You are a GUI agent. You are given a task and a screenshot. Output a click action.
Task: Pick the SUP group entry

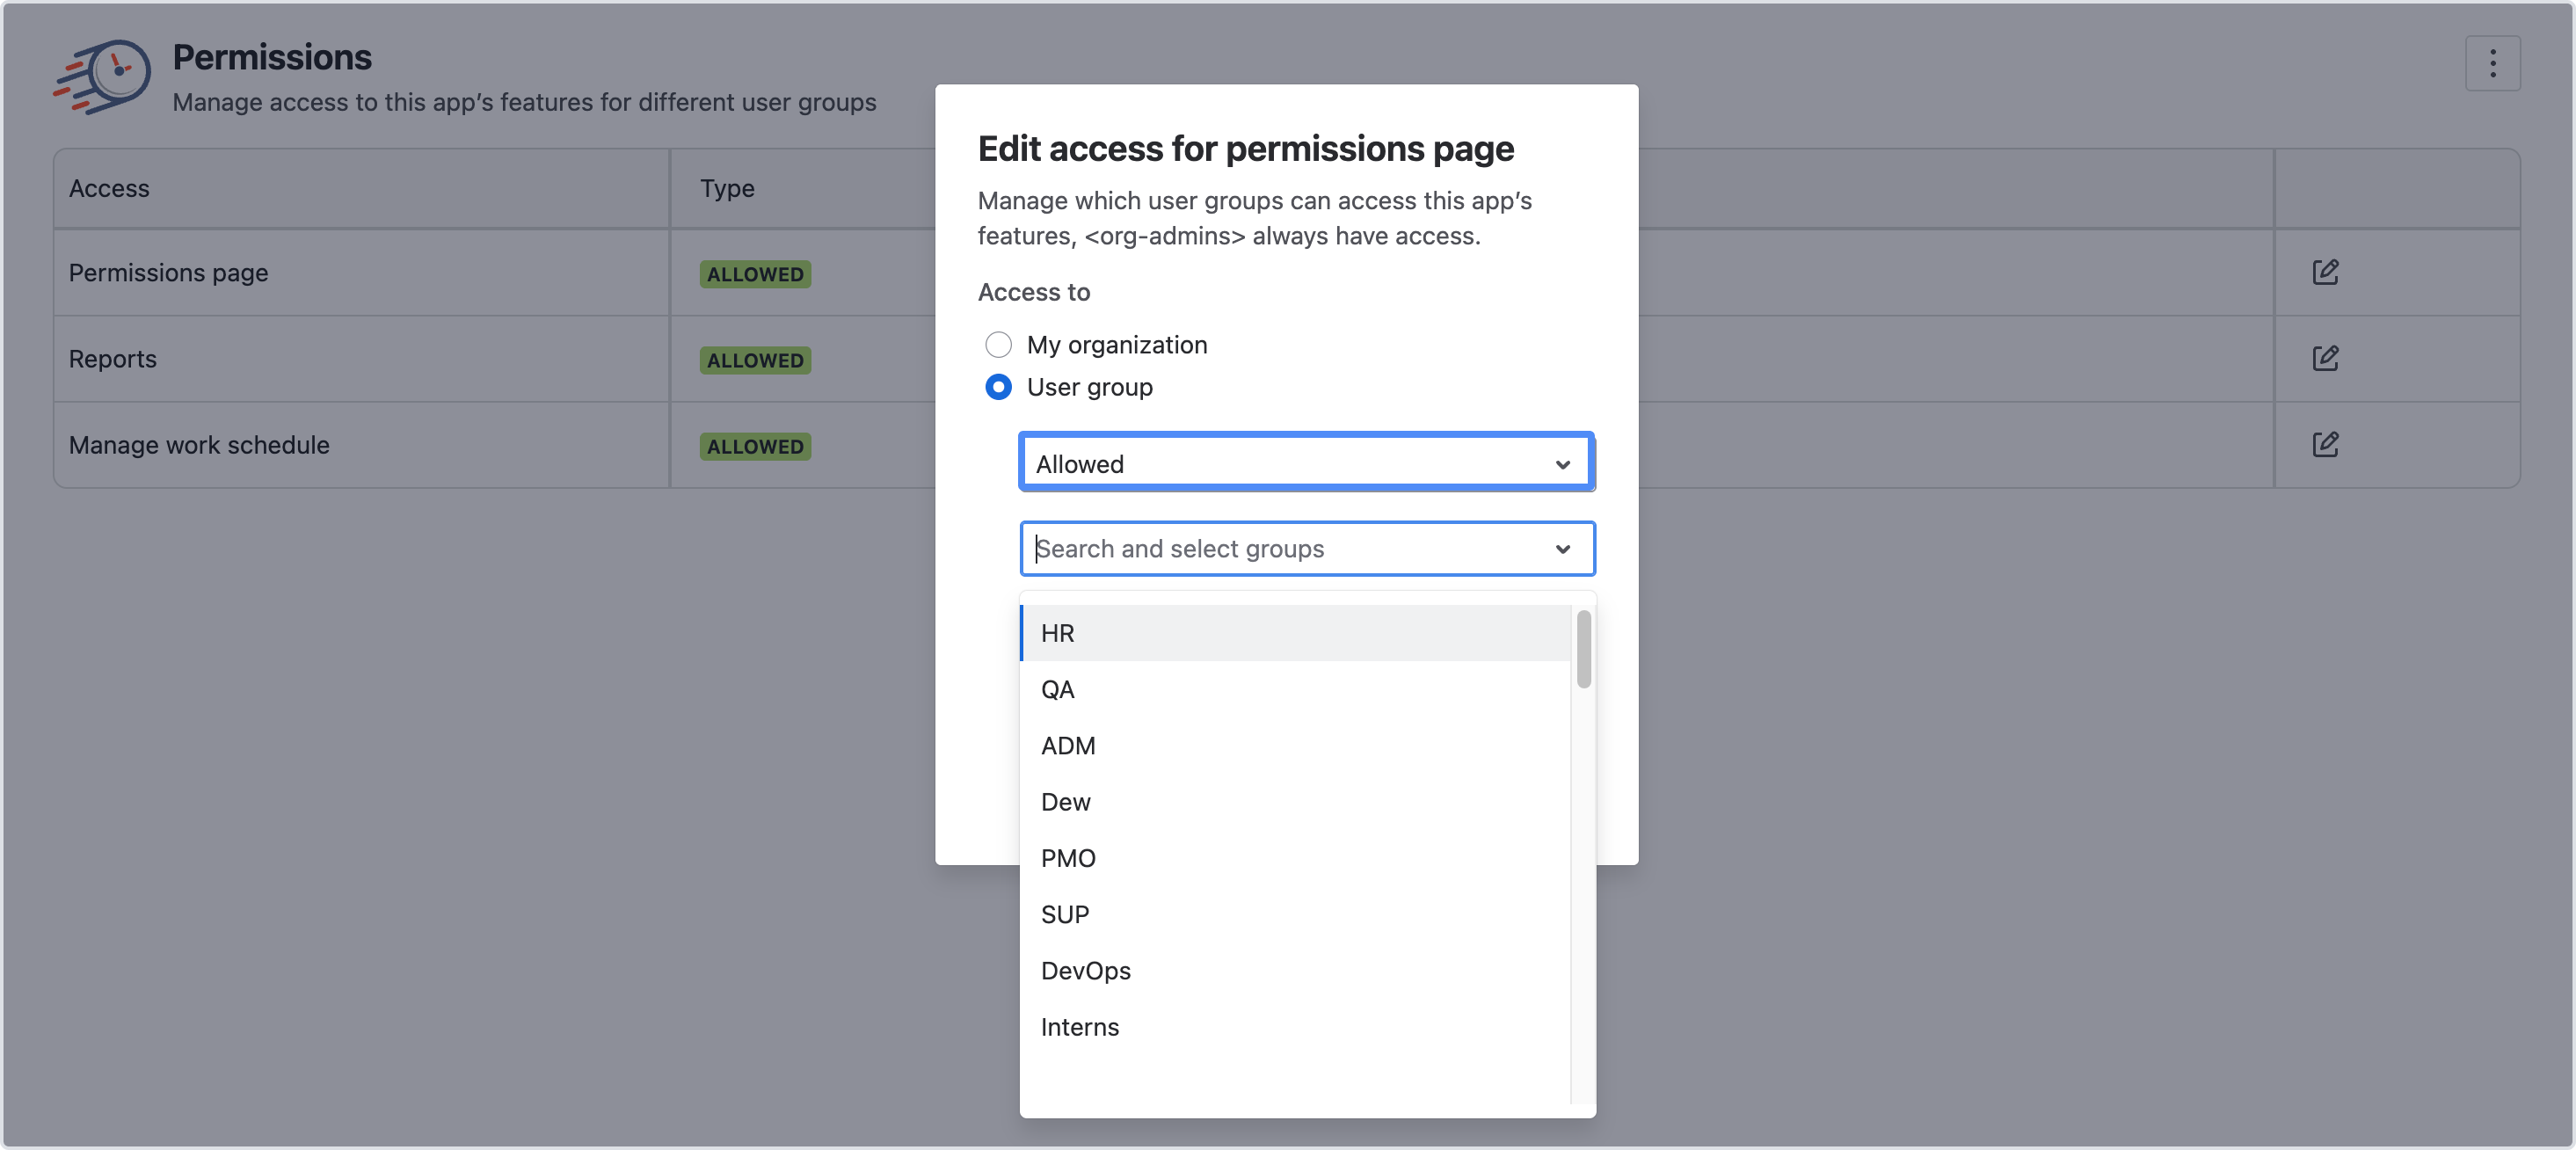(x=1064, y=914)
